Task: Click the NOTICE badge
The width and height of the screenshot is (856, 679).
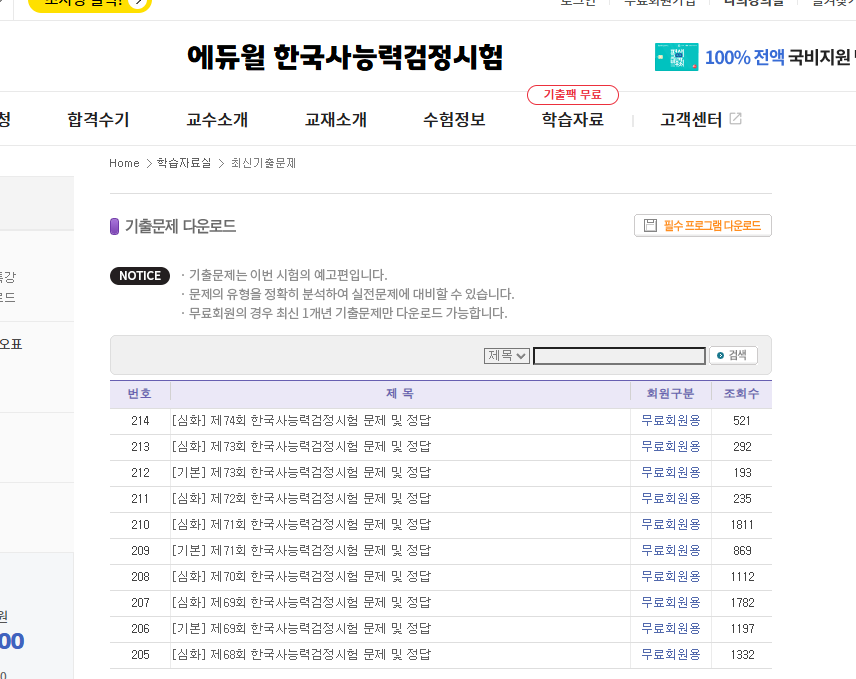Action: [x=140, y=276]
